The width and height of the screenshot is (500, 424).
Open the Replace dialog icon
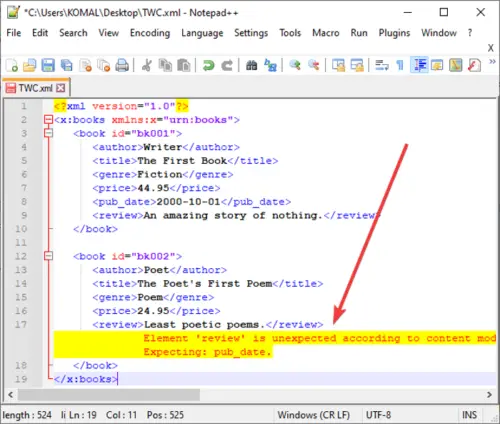tap(270, 65)
